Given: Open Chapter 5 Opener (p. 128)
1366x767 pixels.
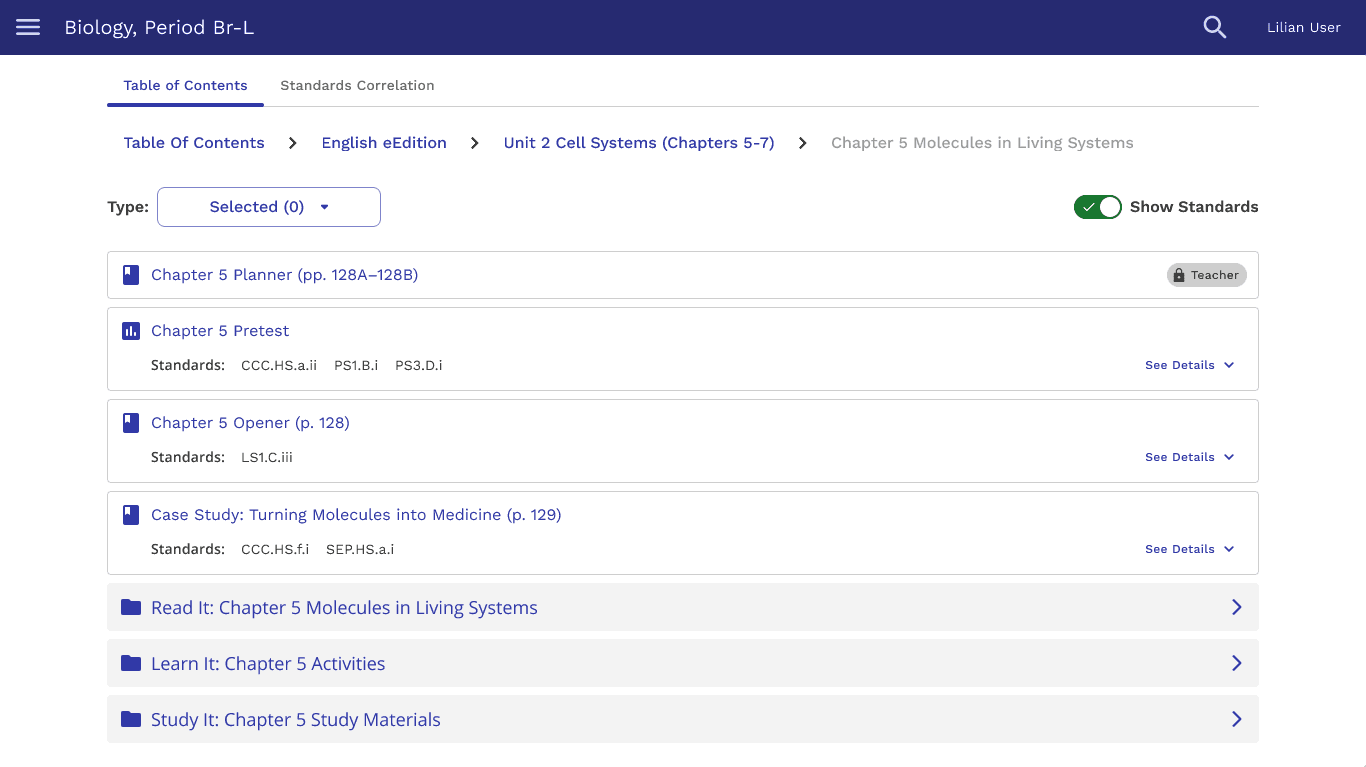Looking at the screenshot, I should click(250, 423).
